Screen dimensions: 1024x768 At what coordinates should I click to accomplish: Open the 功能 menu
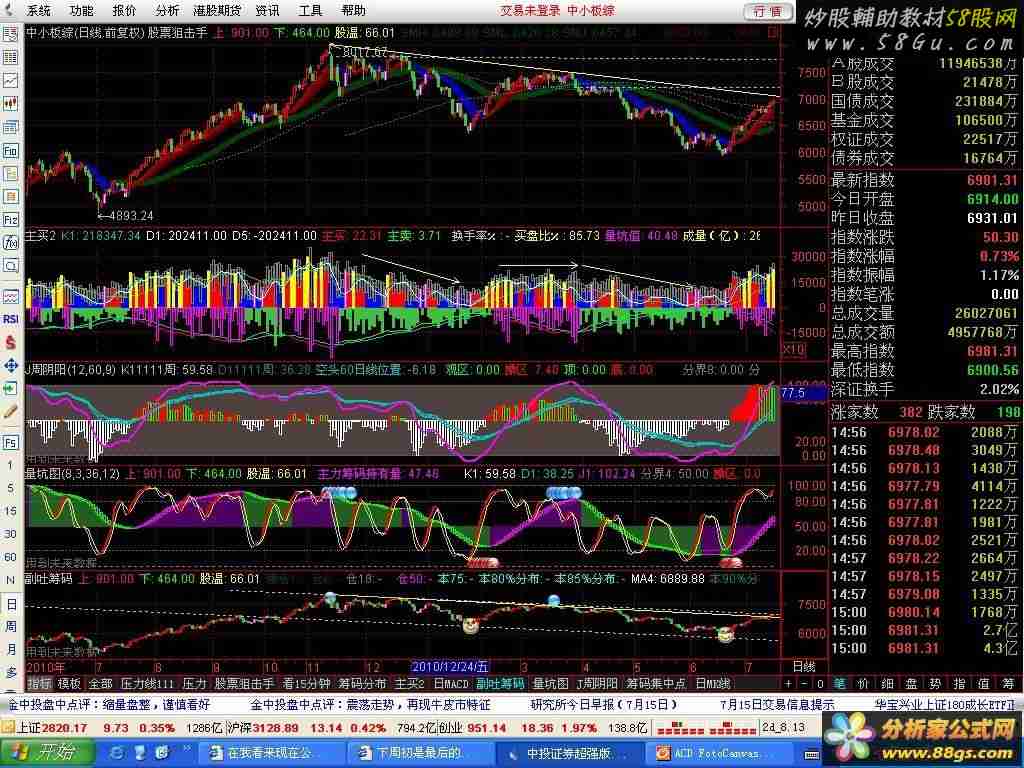[x=81, y=10]
